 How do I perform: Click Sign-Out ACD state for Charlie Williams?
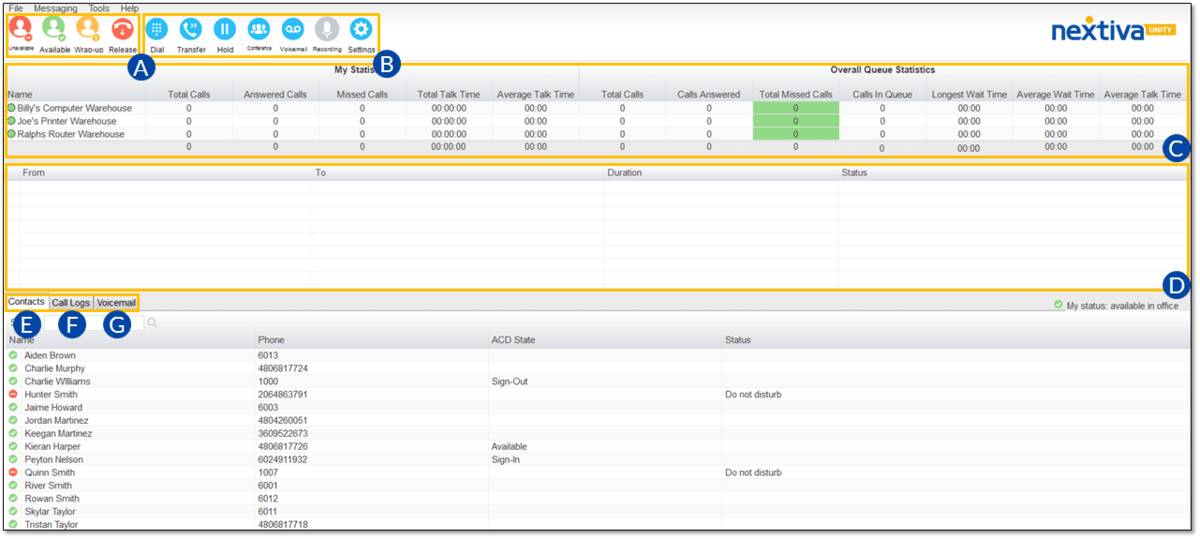(510, 381)
